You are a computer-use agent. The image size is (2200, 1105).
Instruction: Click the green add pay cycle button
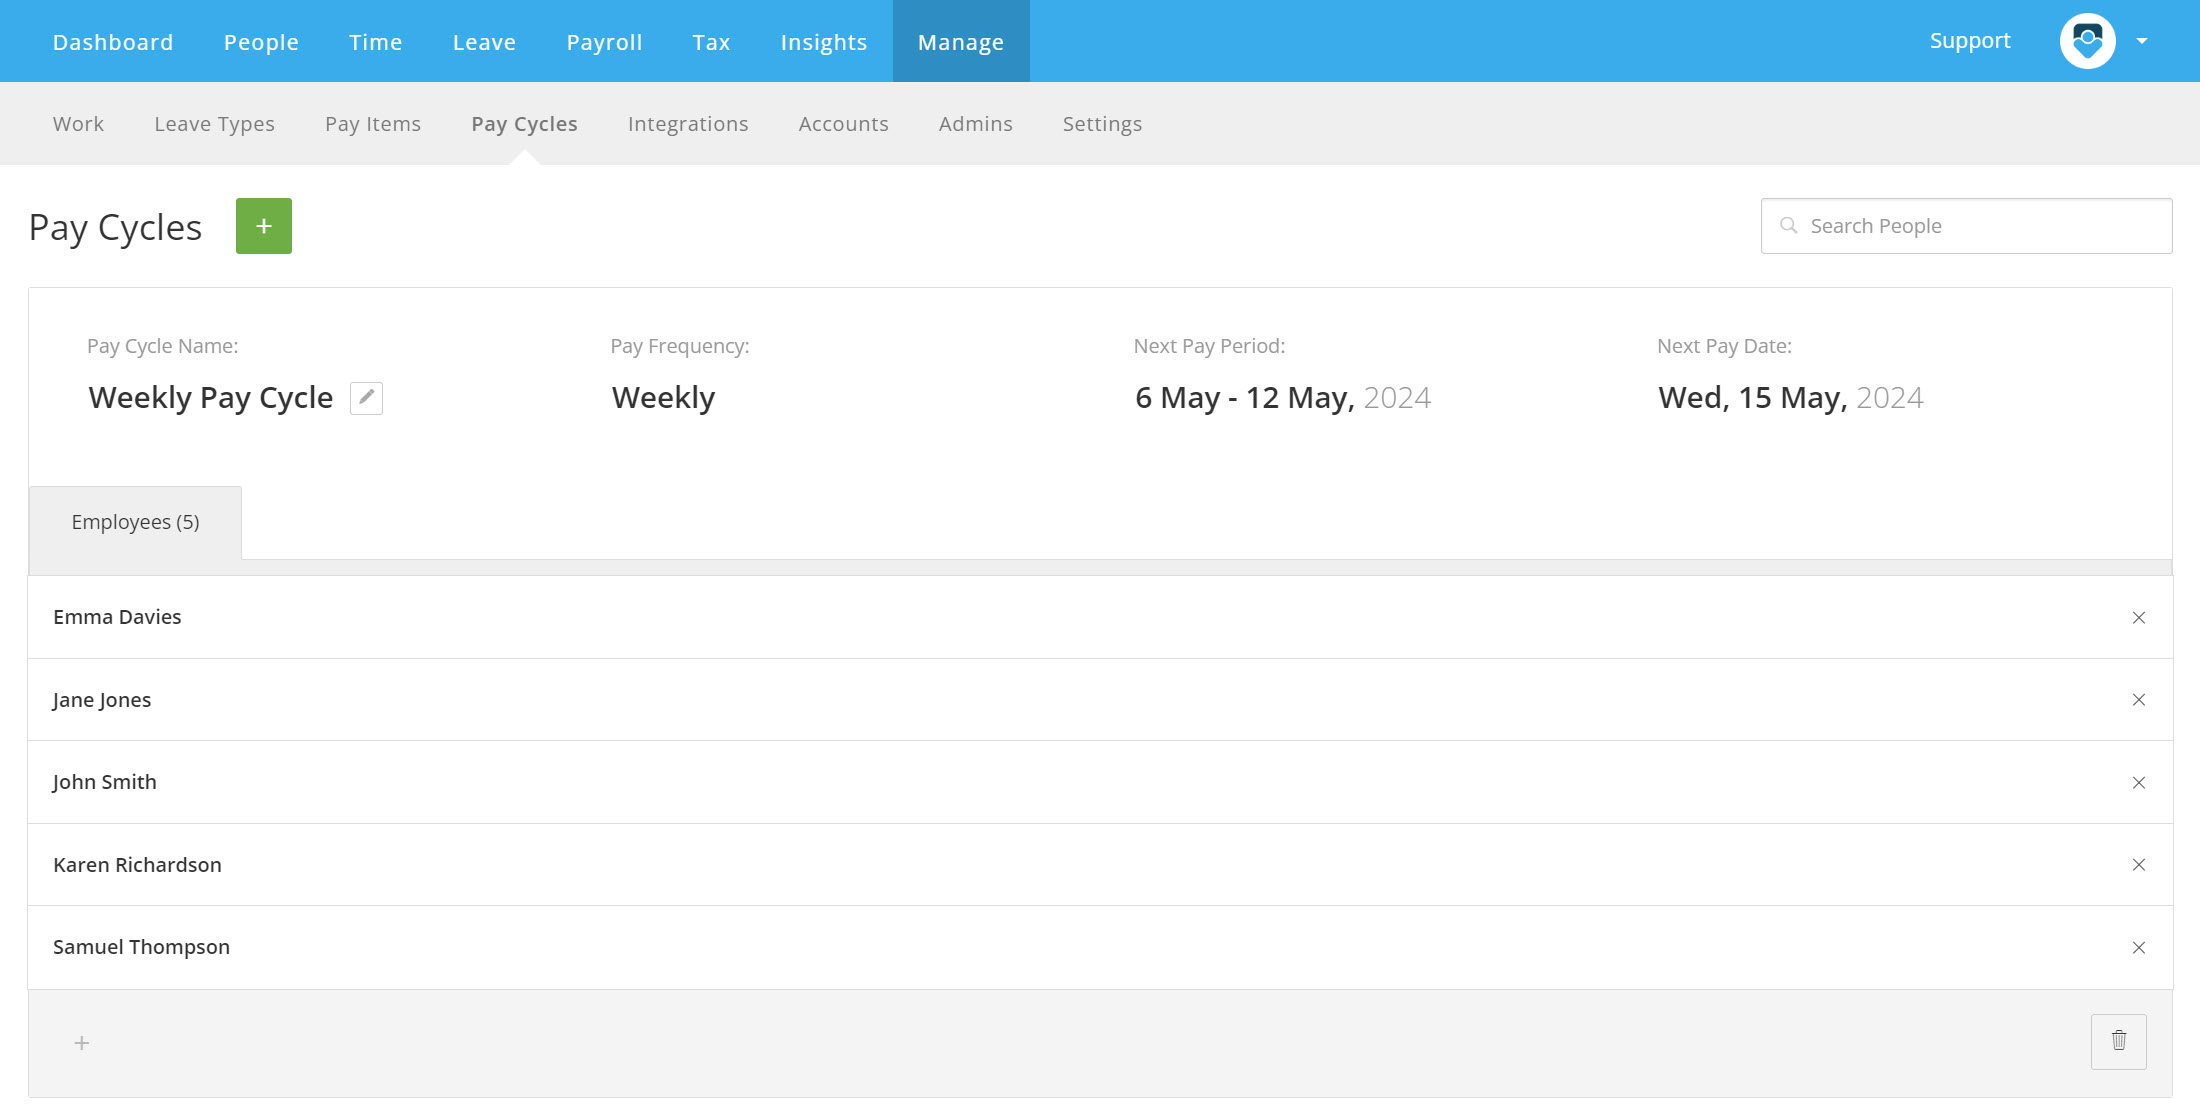(264, 226)
